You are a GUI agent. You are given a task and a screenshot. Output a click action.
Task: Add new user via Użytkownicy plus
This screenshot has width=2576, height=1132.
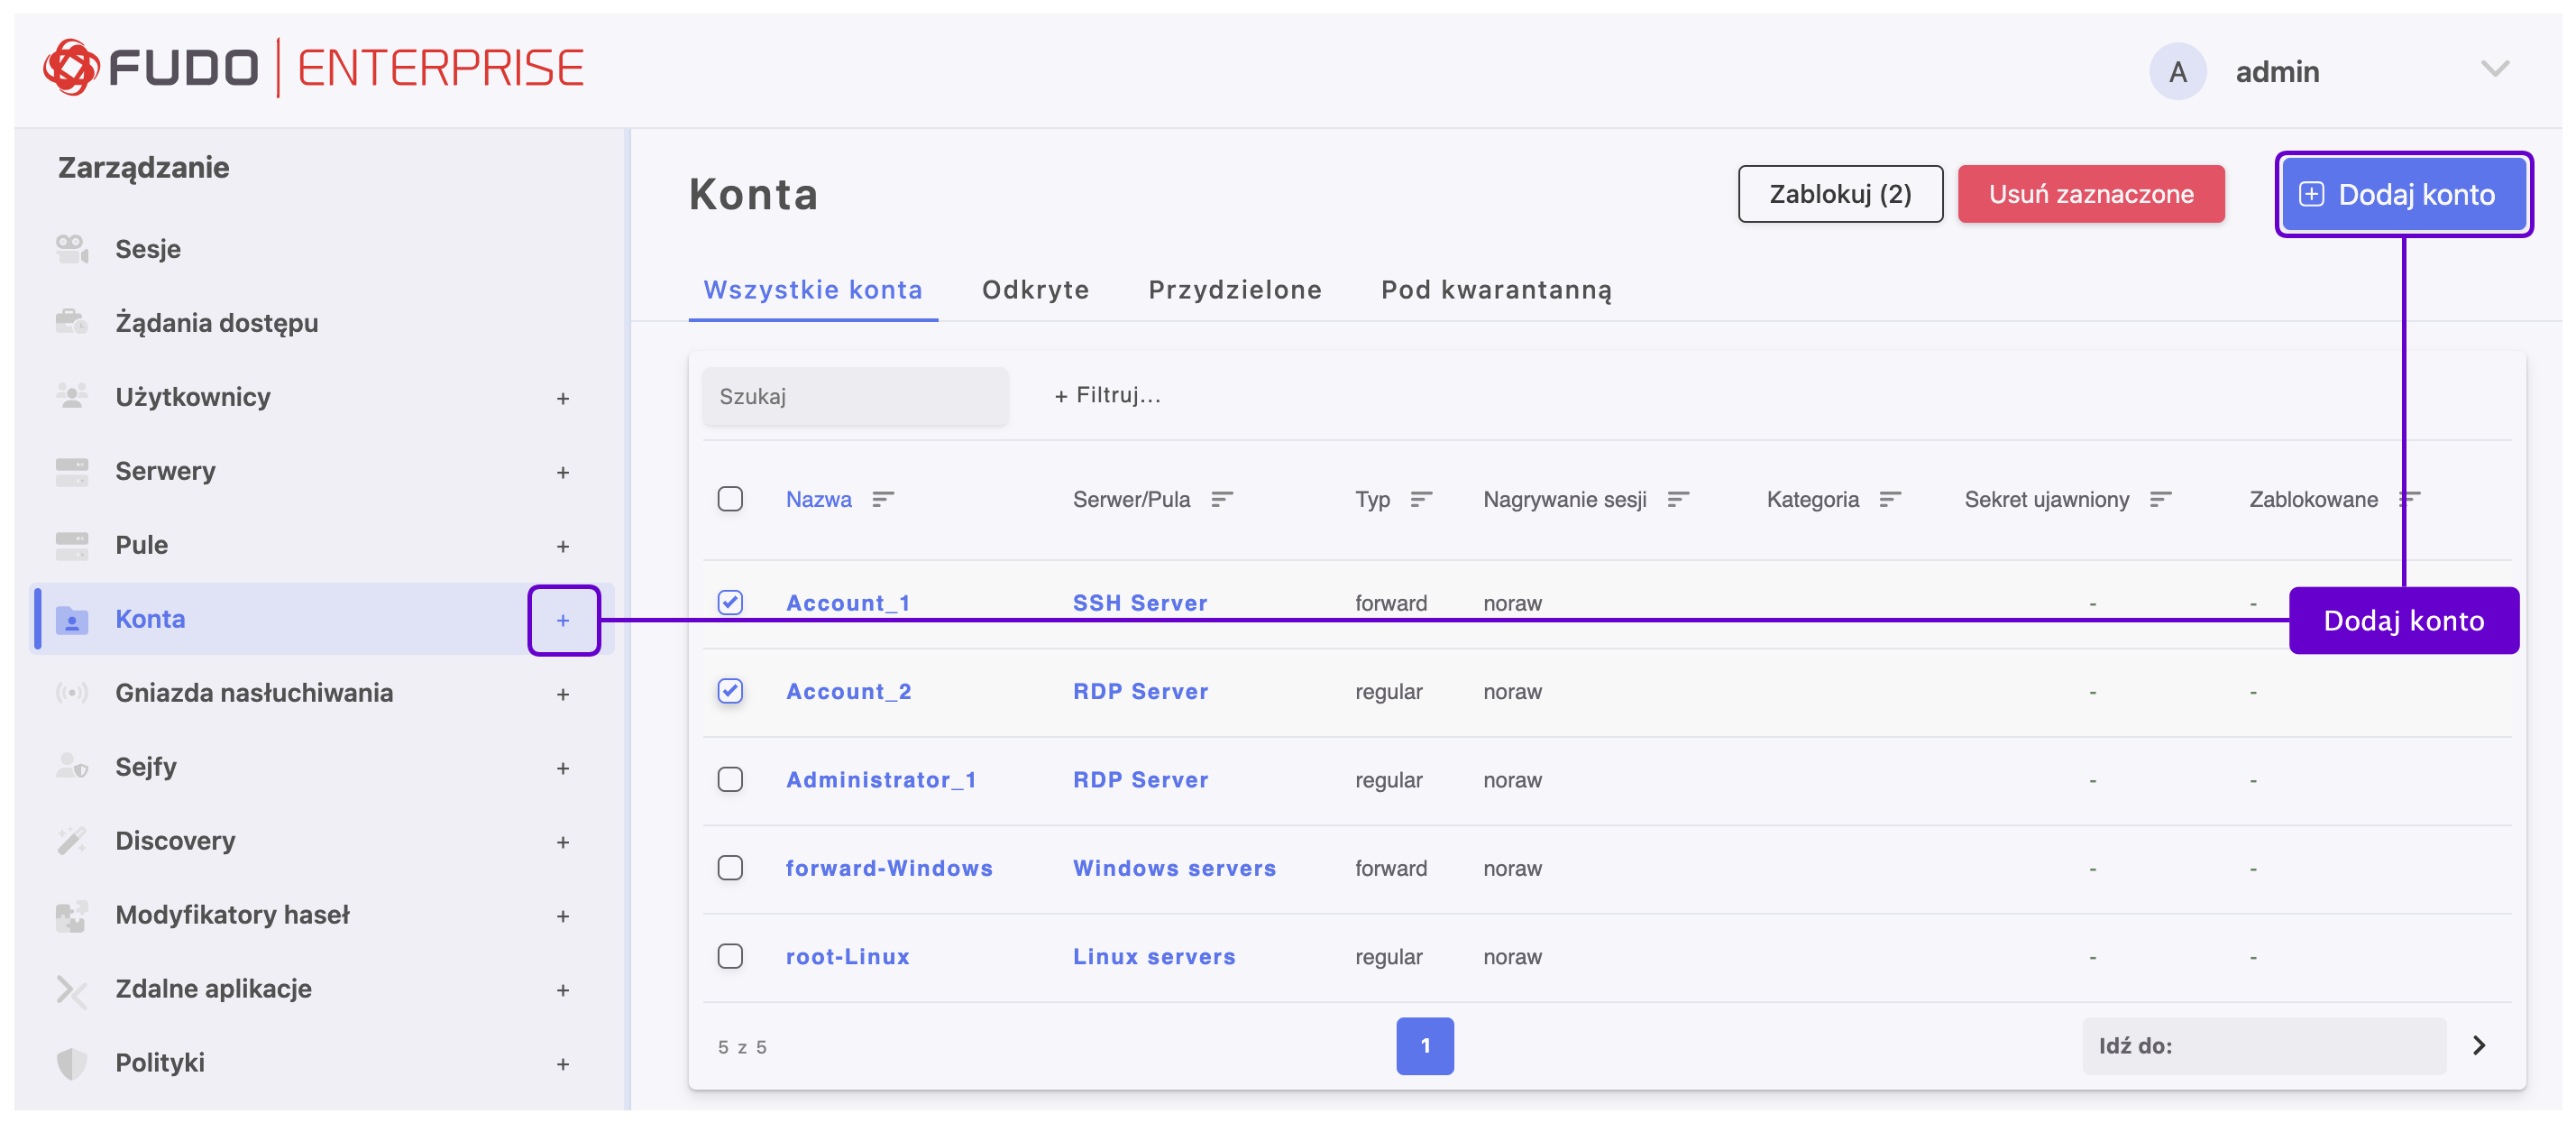pyautogui.click(x=563, y=398)
